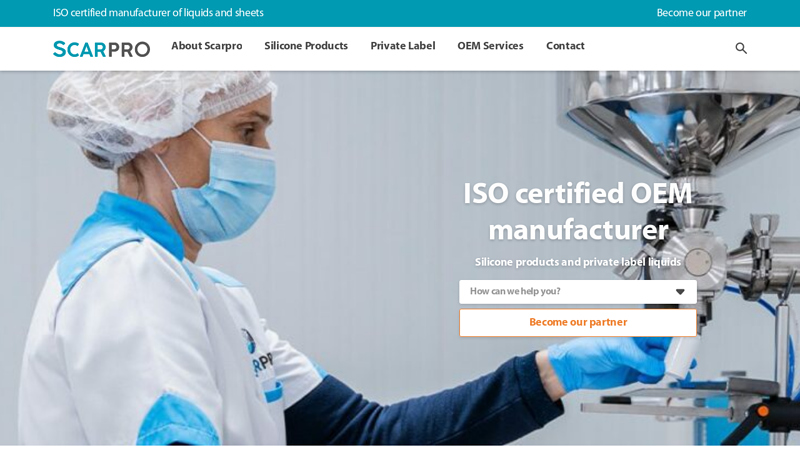Click the worker's blue face mask

224,191
